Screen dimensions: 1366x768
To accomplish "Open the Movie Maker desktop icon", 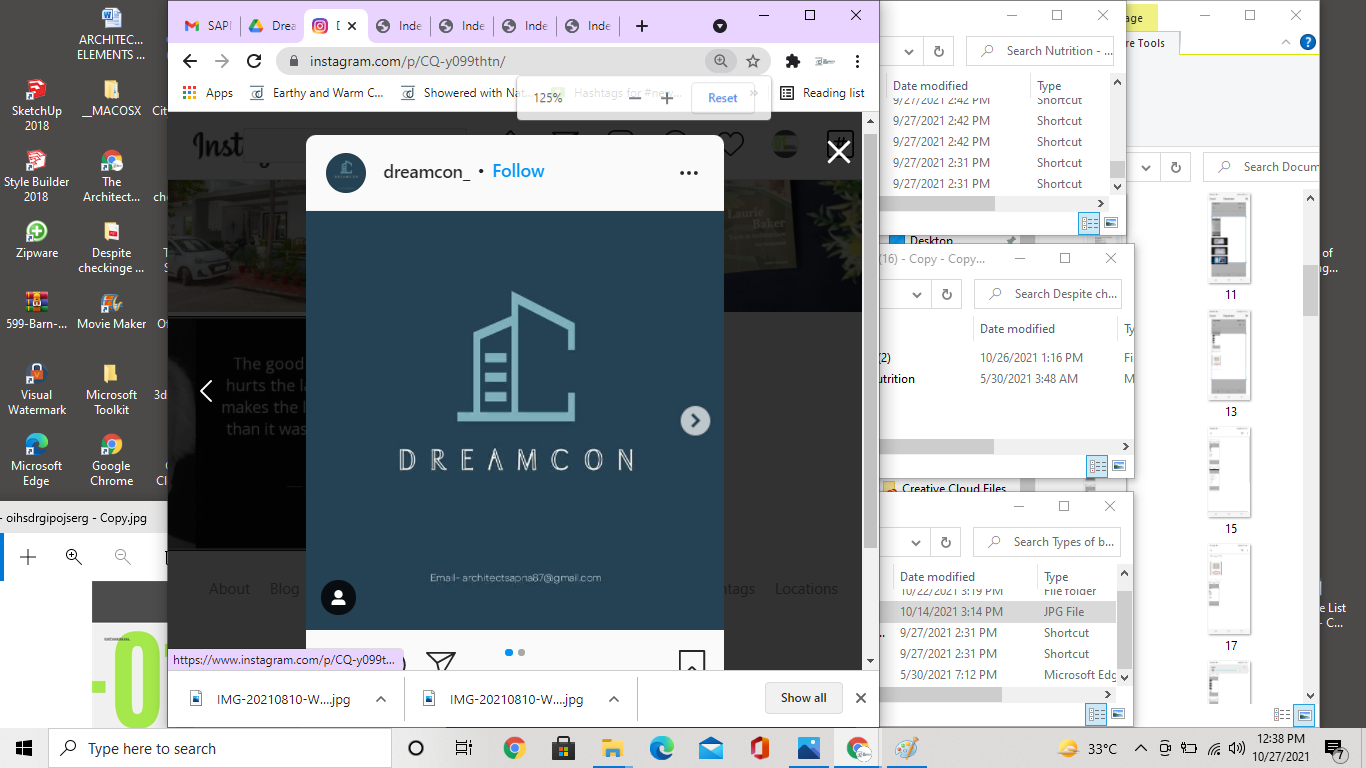I will pos(111,311).
